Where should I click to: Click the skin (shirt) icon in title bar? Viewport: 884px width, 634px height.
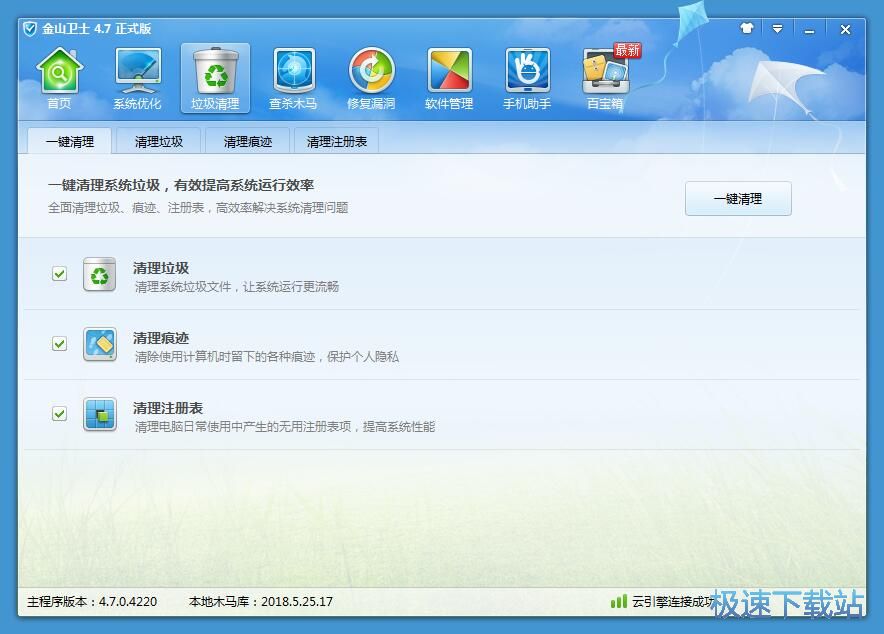(x=746, y=29)
